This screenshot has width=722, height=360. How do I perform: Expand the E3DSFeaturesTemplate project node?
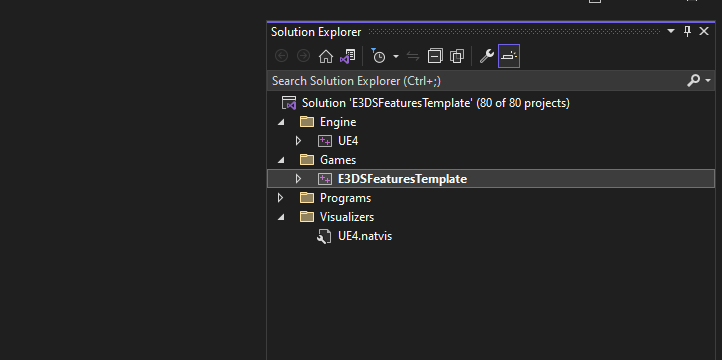click(298, 179)
